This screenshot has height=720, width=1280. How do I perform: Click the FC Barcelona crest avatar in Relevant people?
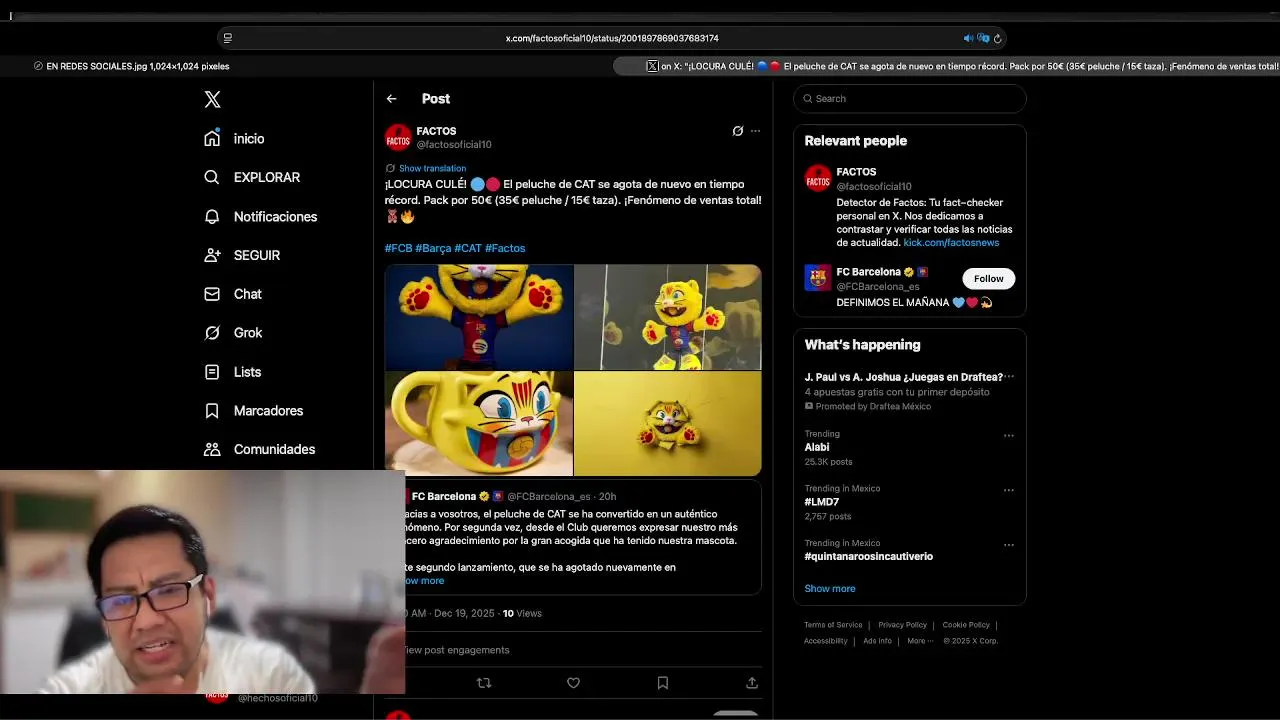818,278
